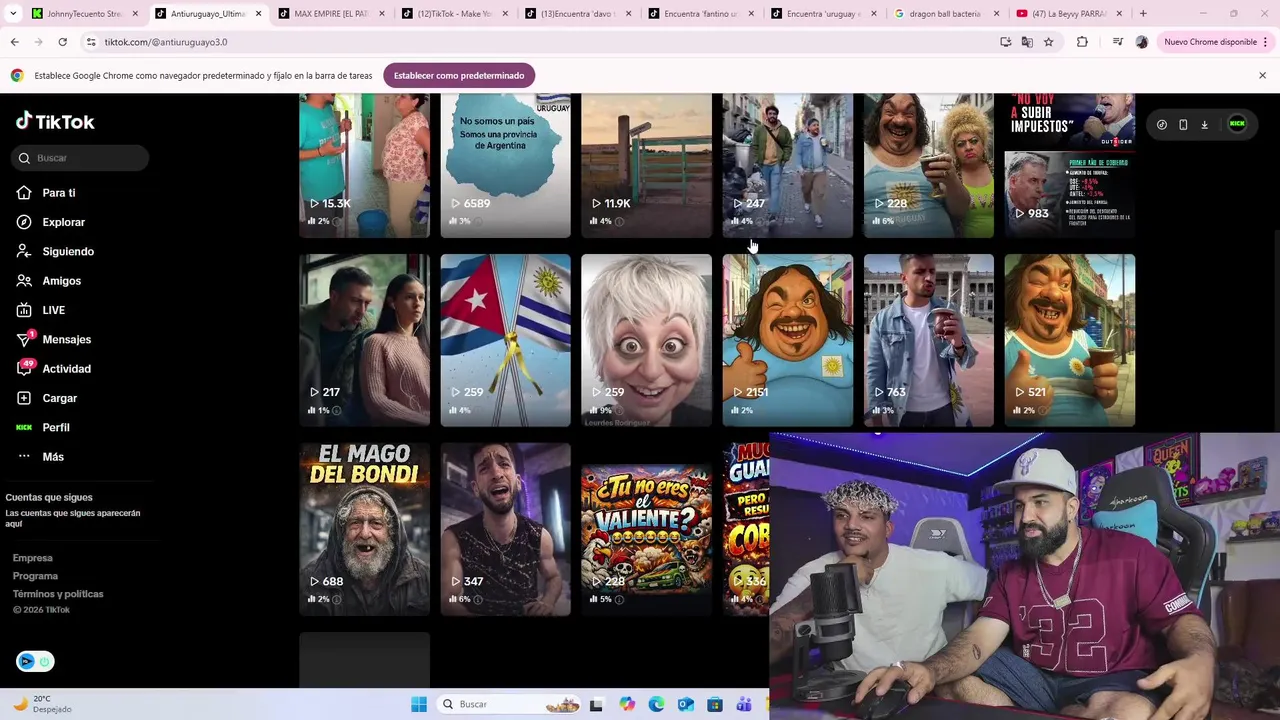
Task: Open Chrome media controls icon
Action: pyautogui.click(x=1117, y=42)
